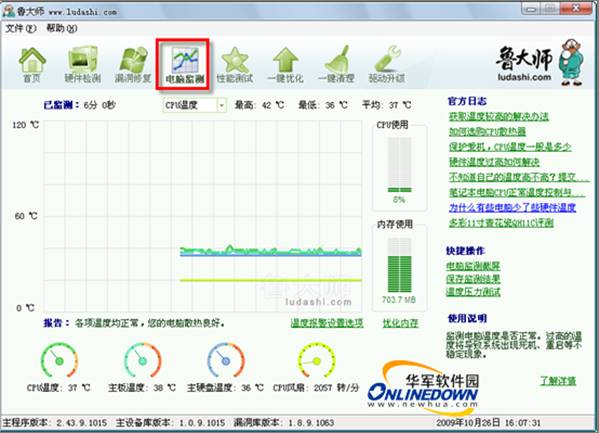Click the 最高: 42 ℃ reading

259,105
